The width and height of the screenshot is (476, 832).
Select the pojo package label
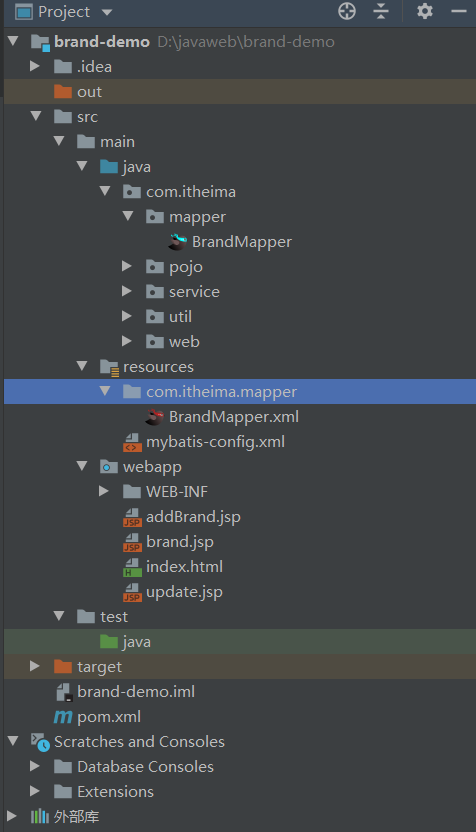pos(186,267)
